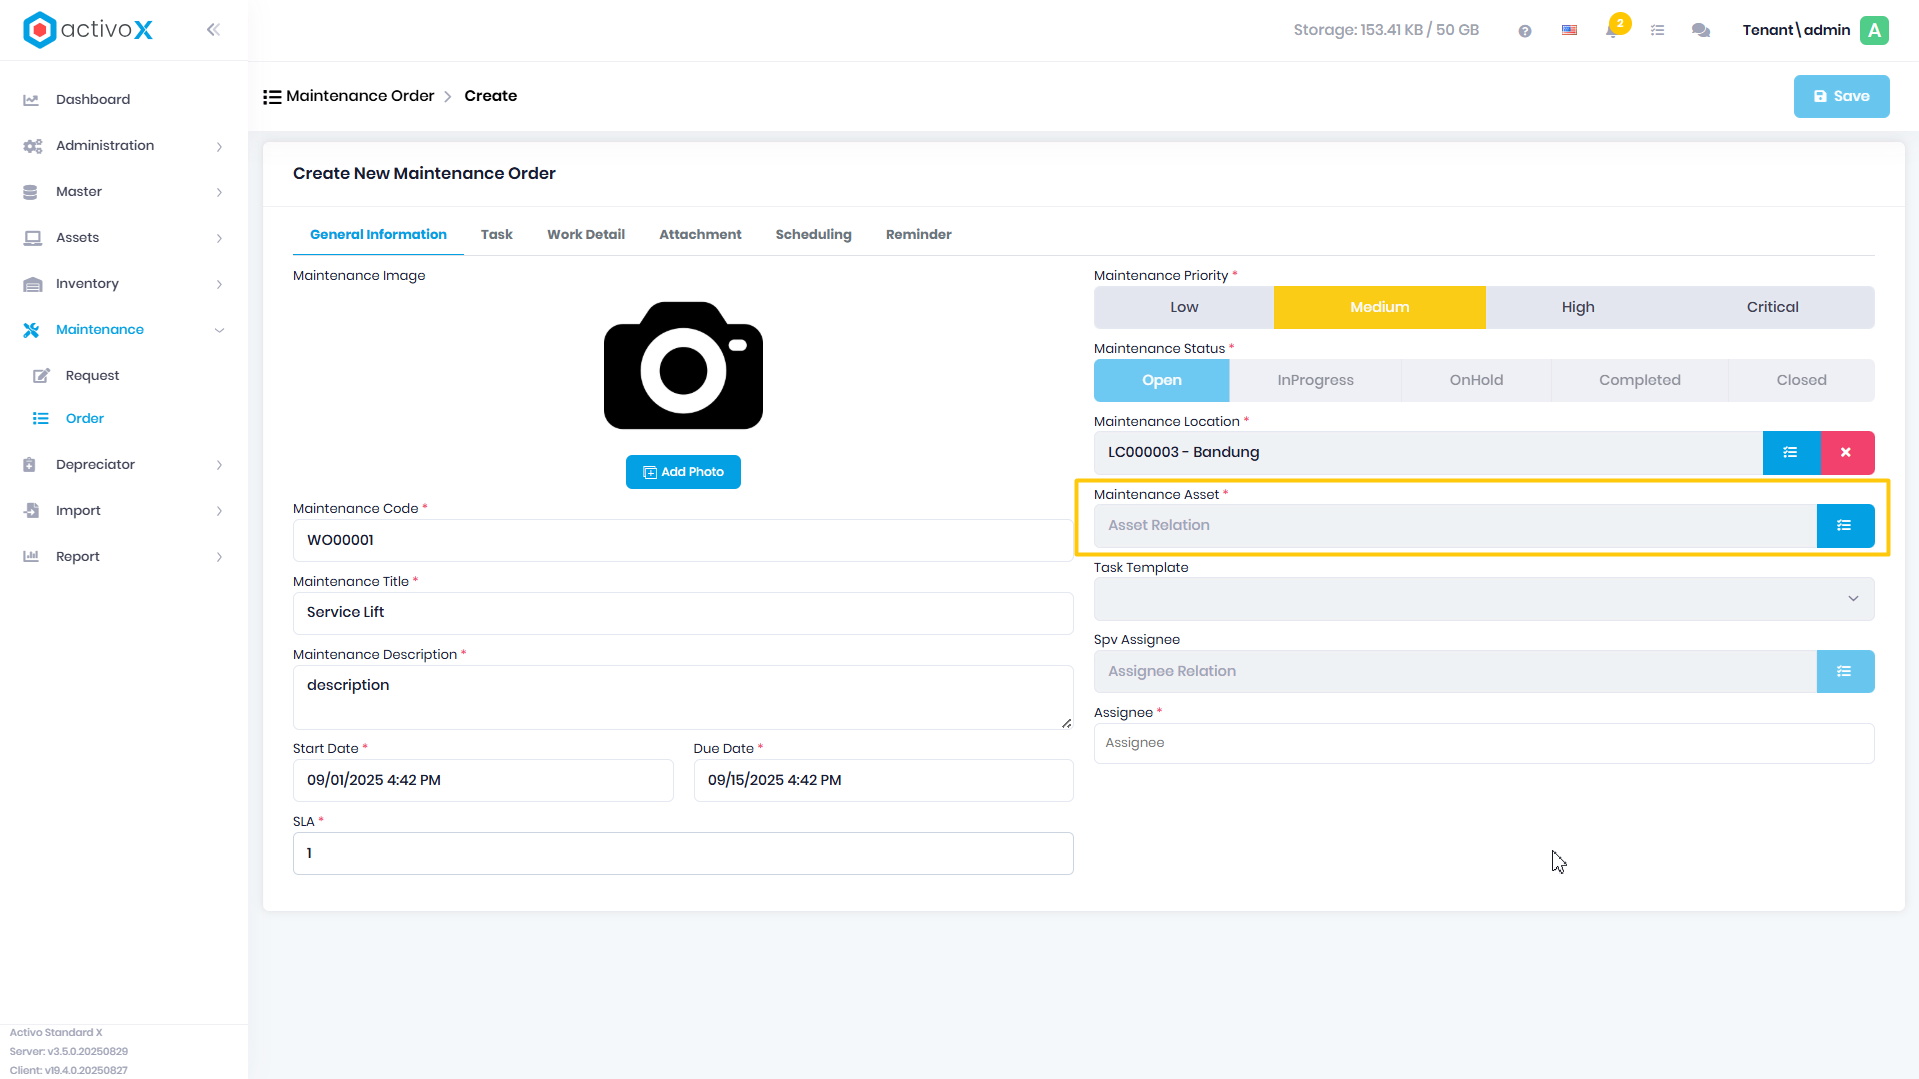This screenshot has height=1079, width=1919.
Task: Click the Due Date field
Action: point(883,781)
